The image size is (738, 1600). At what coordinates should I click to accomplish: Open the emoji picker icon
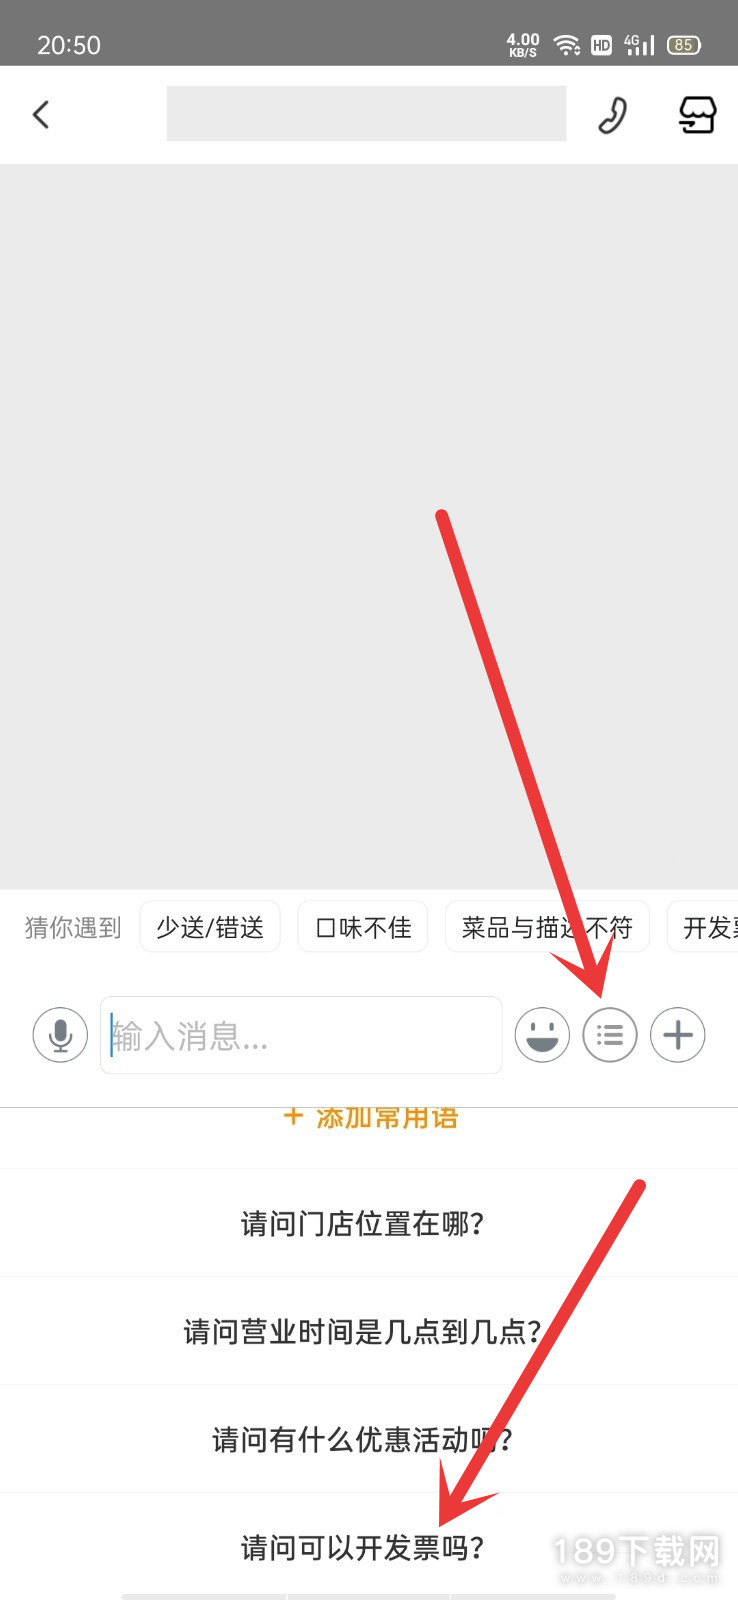(542, 1035)
